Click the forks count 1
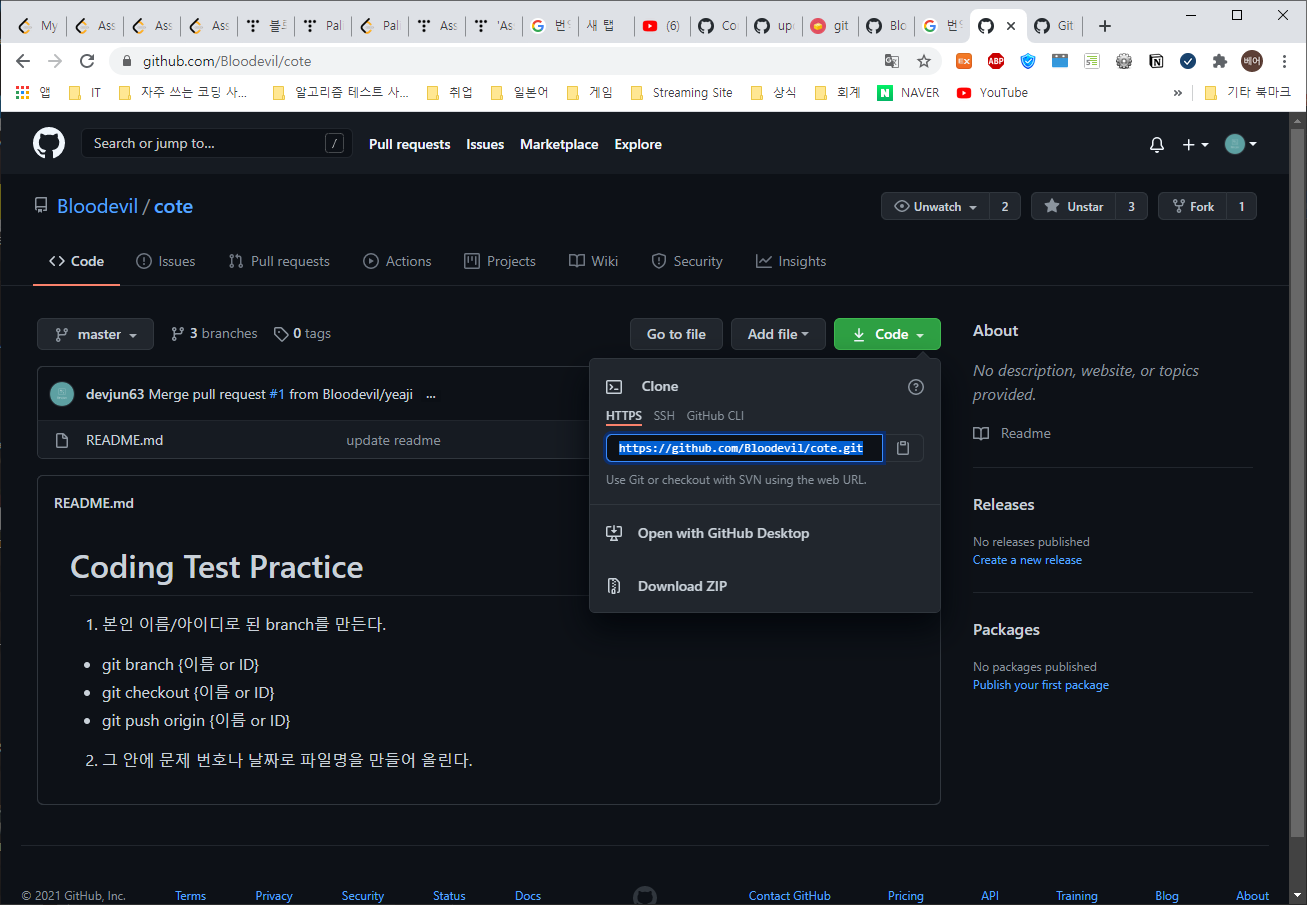This screenshot has height=905, width=1307. 1241,206
